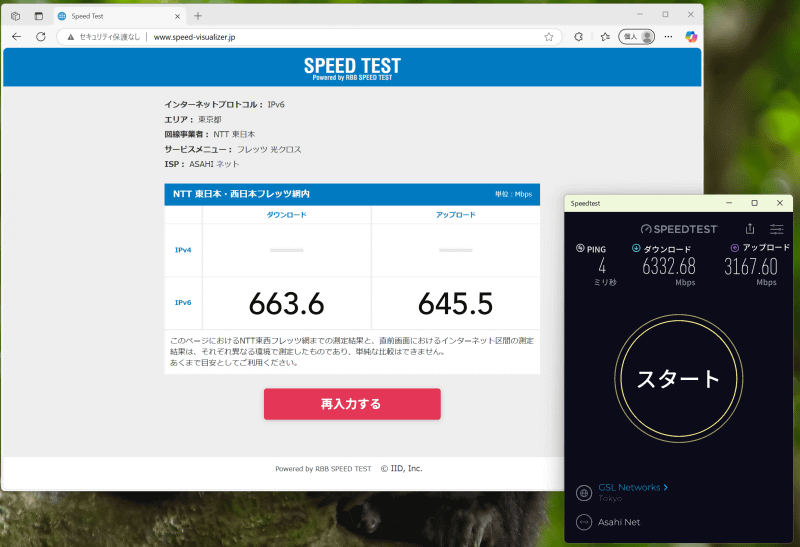Click Powered by RBB SPEED TEST footer

coord(323,468)
